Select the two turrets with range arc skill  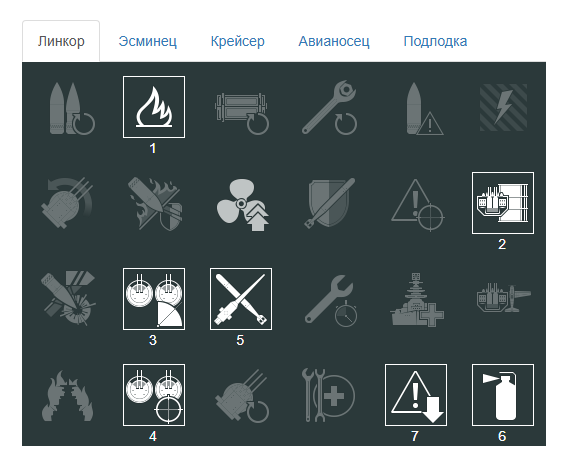(x=154, y=299)
